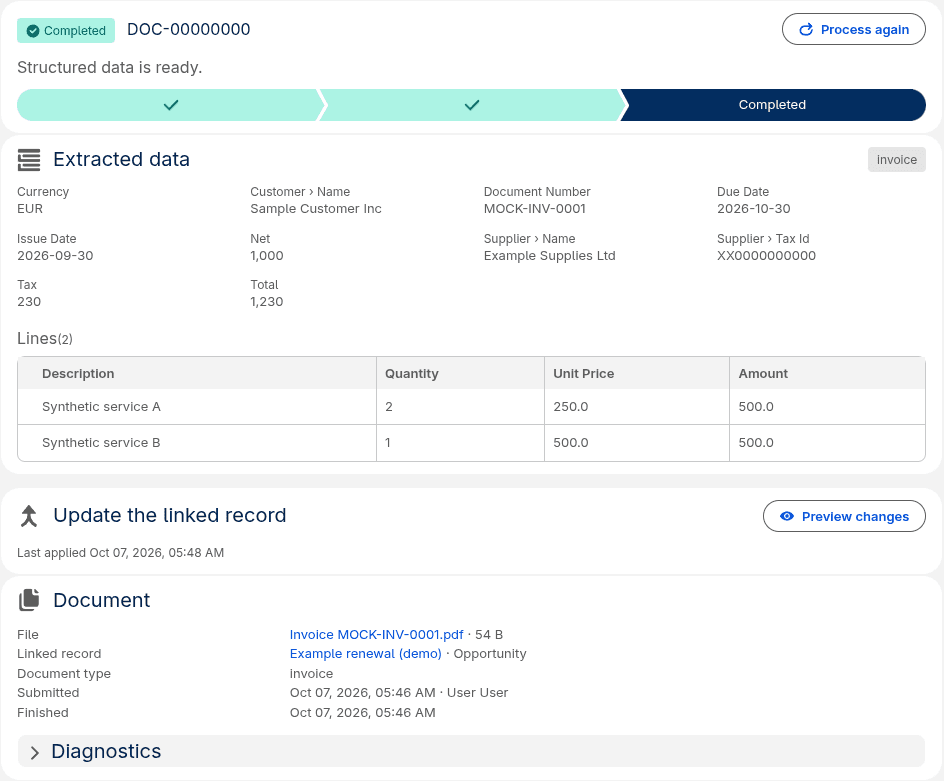Expand the Diagnostics section
The height and width of the screenshot is (781, 944).
[x=471, y=751]
